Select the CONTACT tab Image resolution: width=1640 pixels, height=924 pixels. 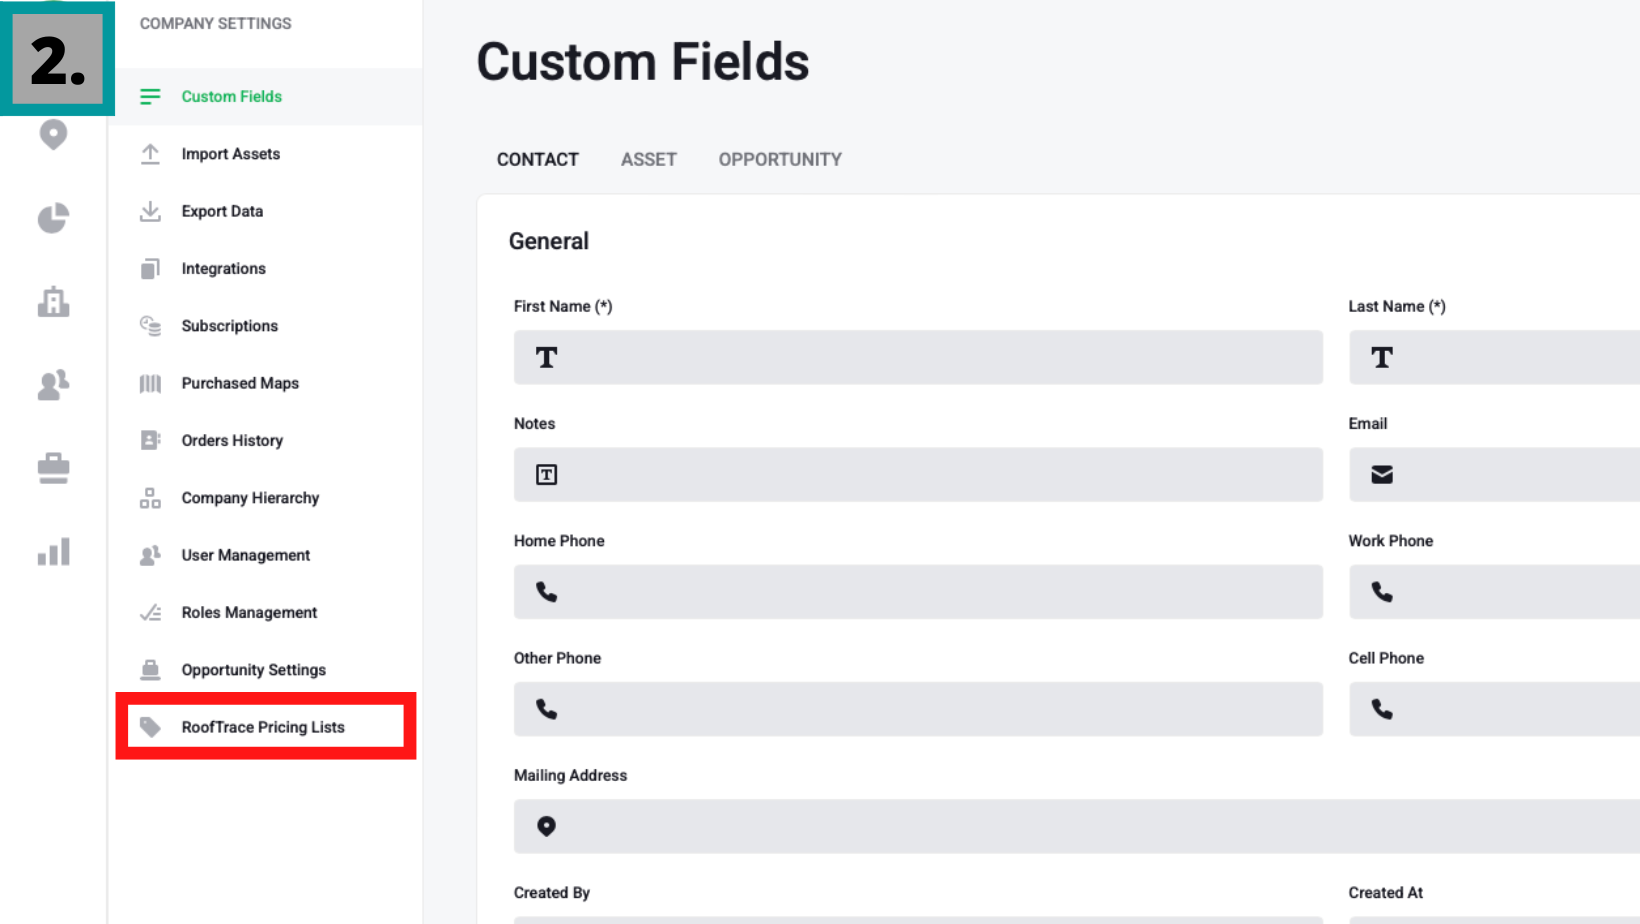(x=537, y=160)
